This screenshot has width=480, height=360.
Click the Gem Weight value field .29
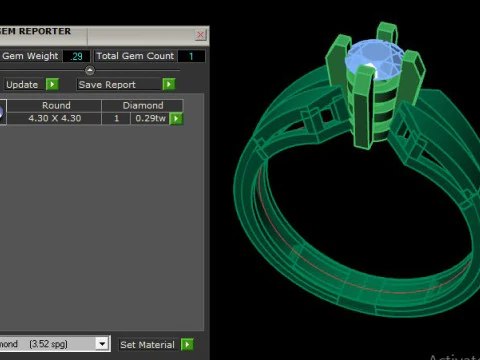(76, 56)
